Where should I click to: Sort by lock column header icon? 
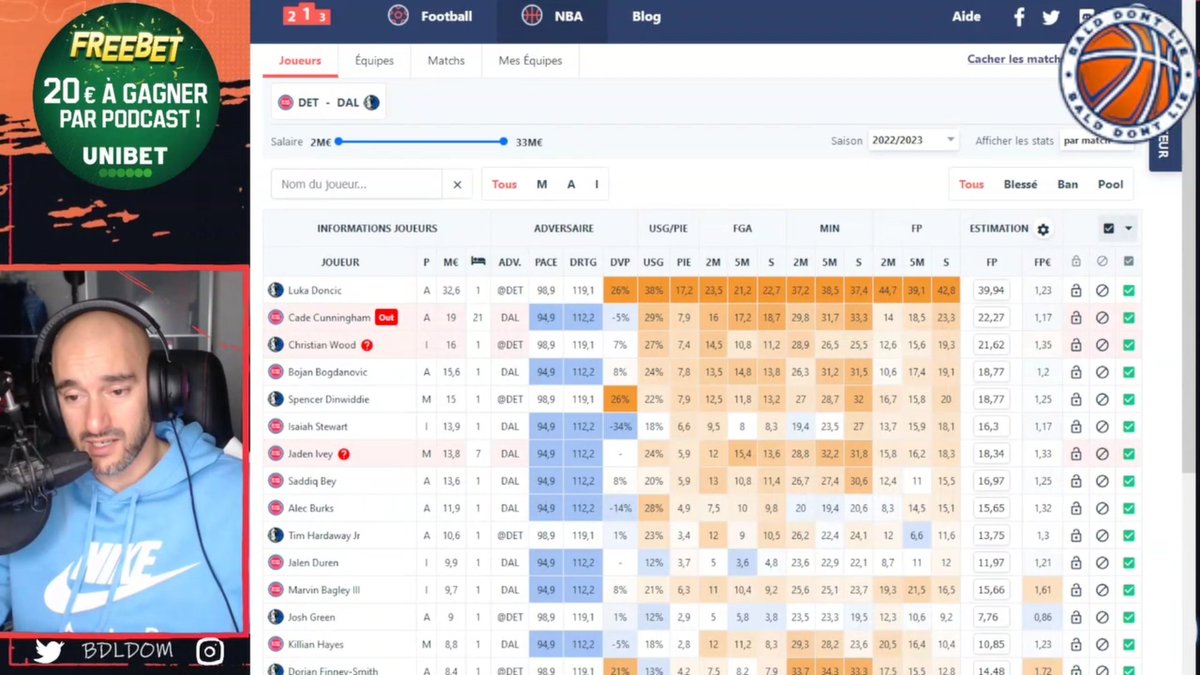point(1076,262)
